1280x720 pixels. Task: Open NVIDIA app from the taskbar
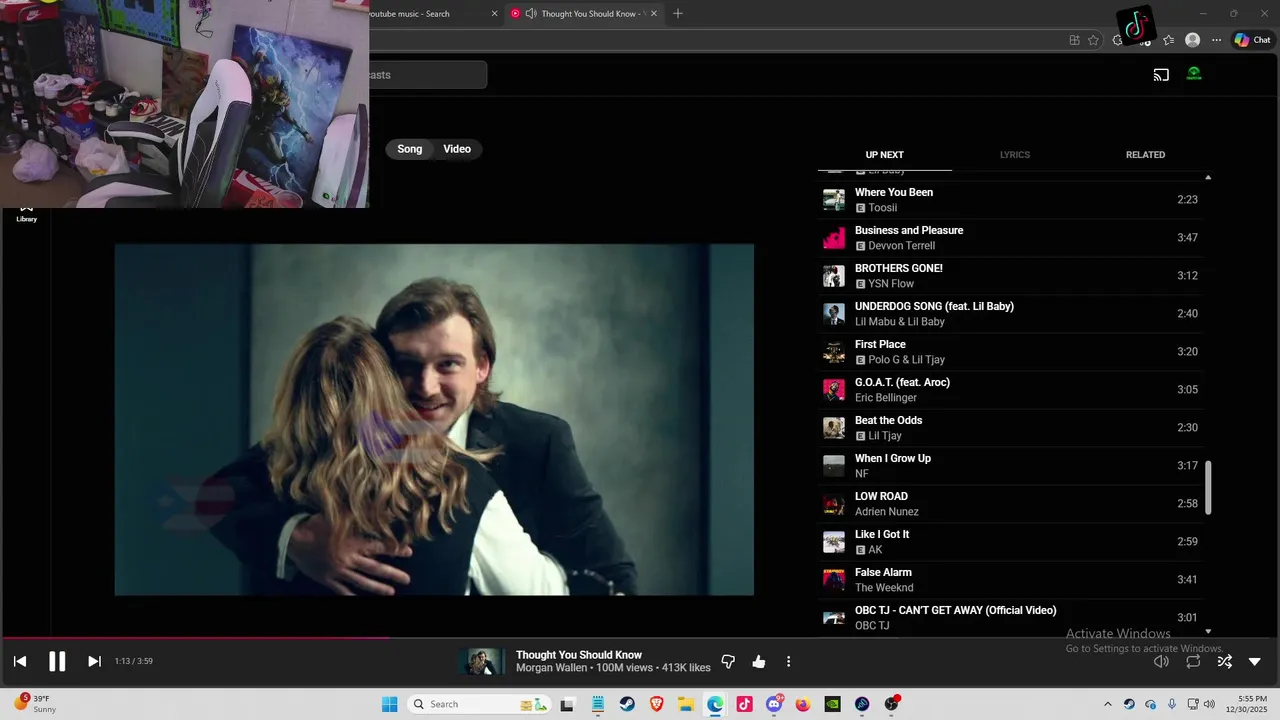tap(833, 704)
